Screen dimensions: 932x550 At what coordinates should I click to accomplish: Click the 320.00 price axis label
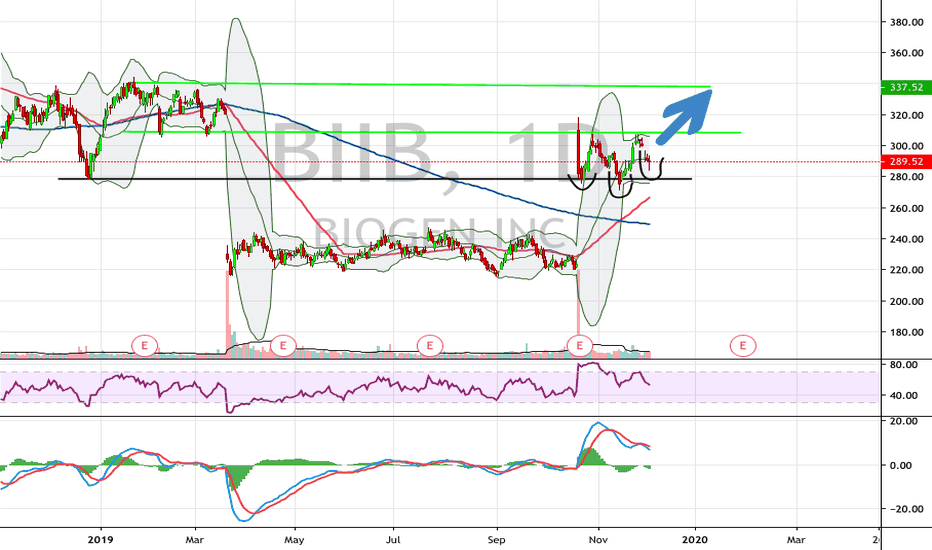(906, 115)
